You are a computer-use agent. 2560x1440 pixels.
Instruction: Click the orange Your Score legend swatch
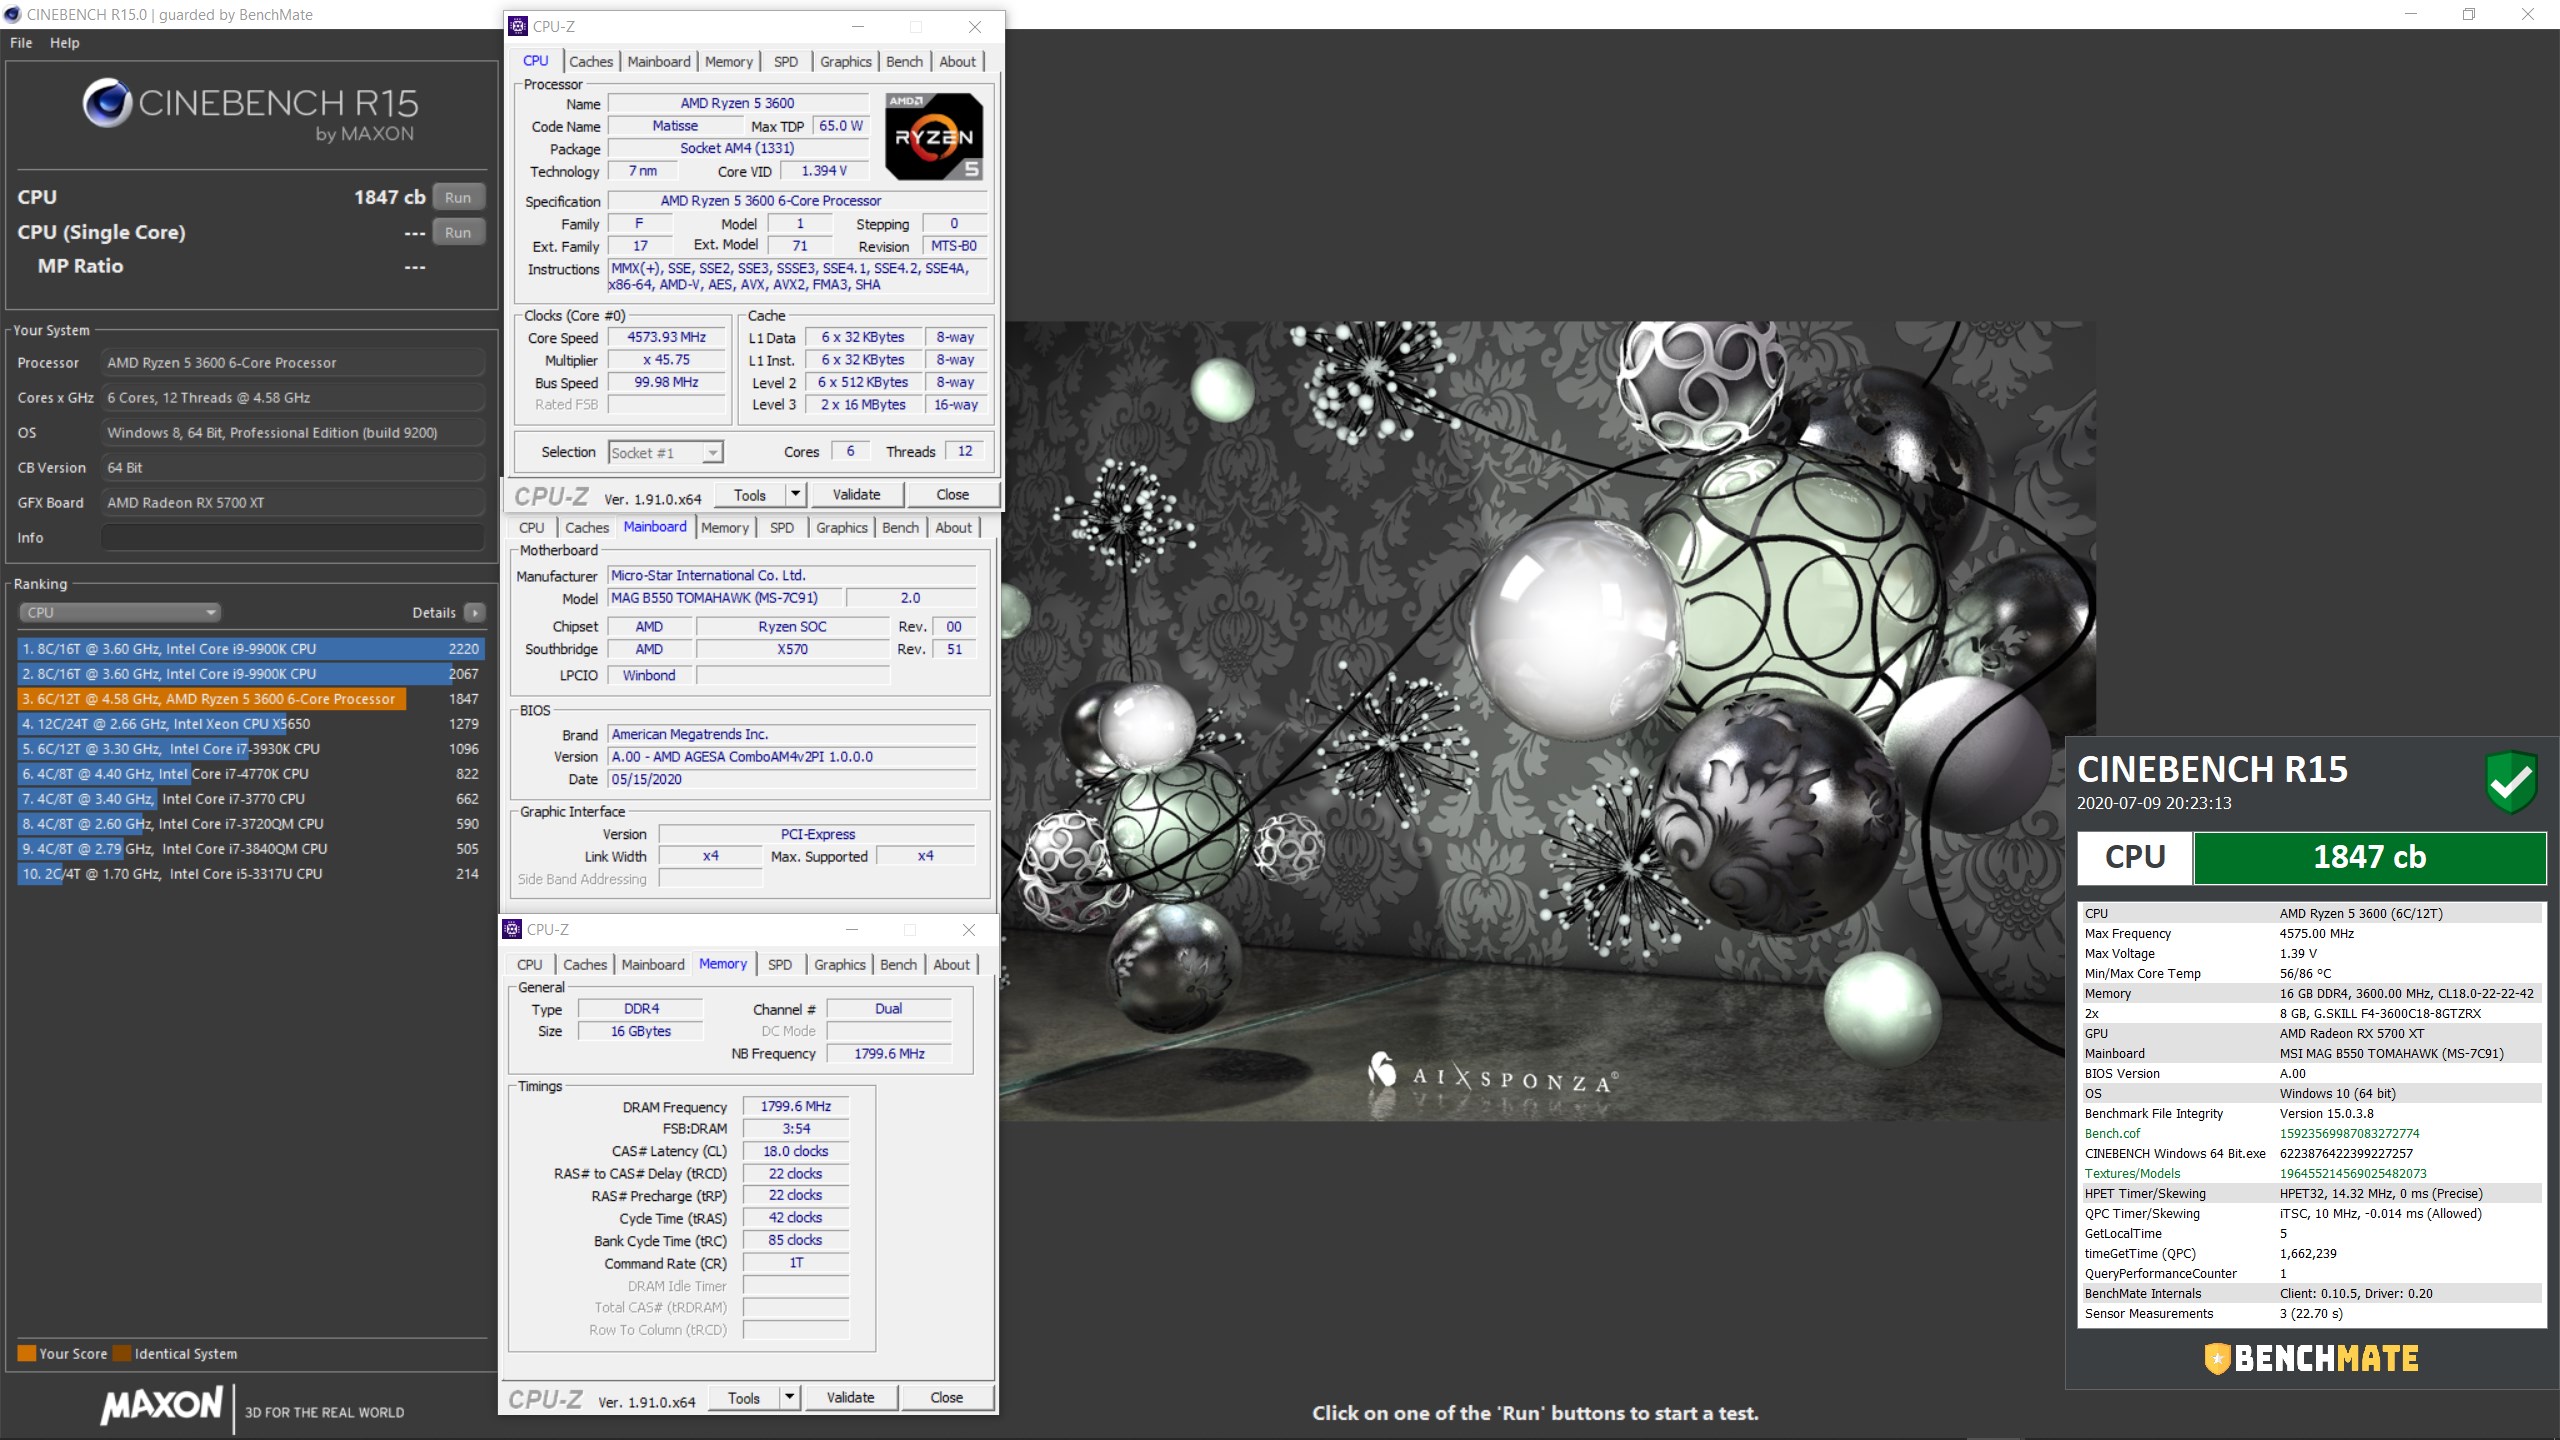pos(27,1354)
